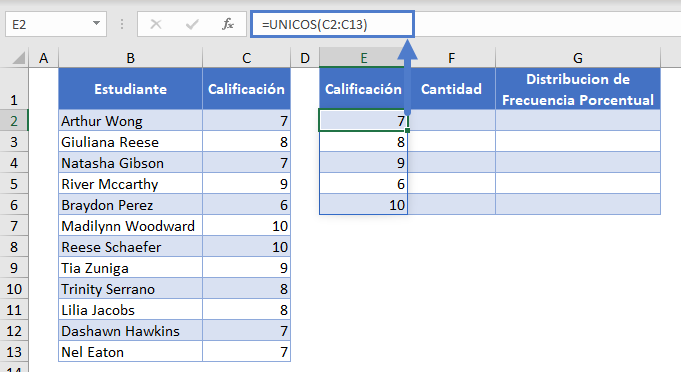Select the cell Dashawn Hawkins
Screen dimensions: 681x372
tap(130, 331)
